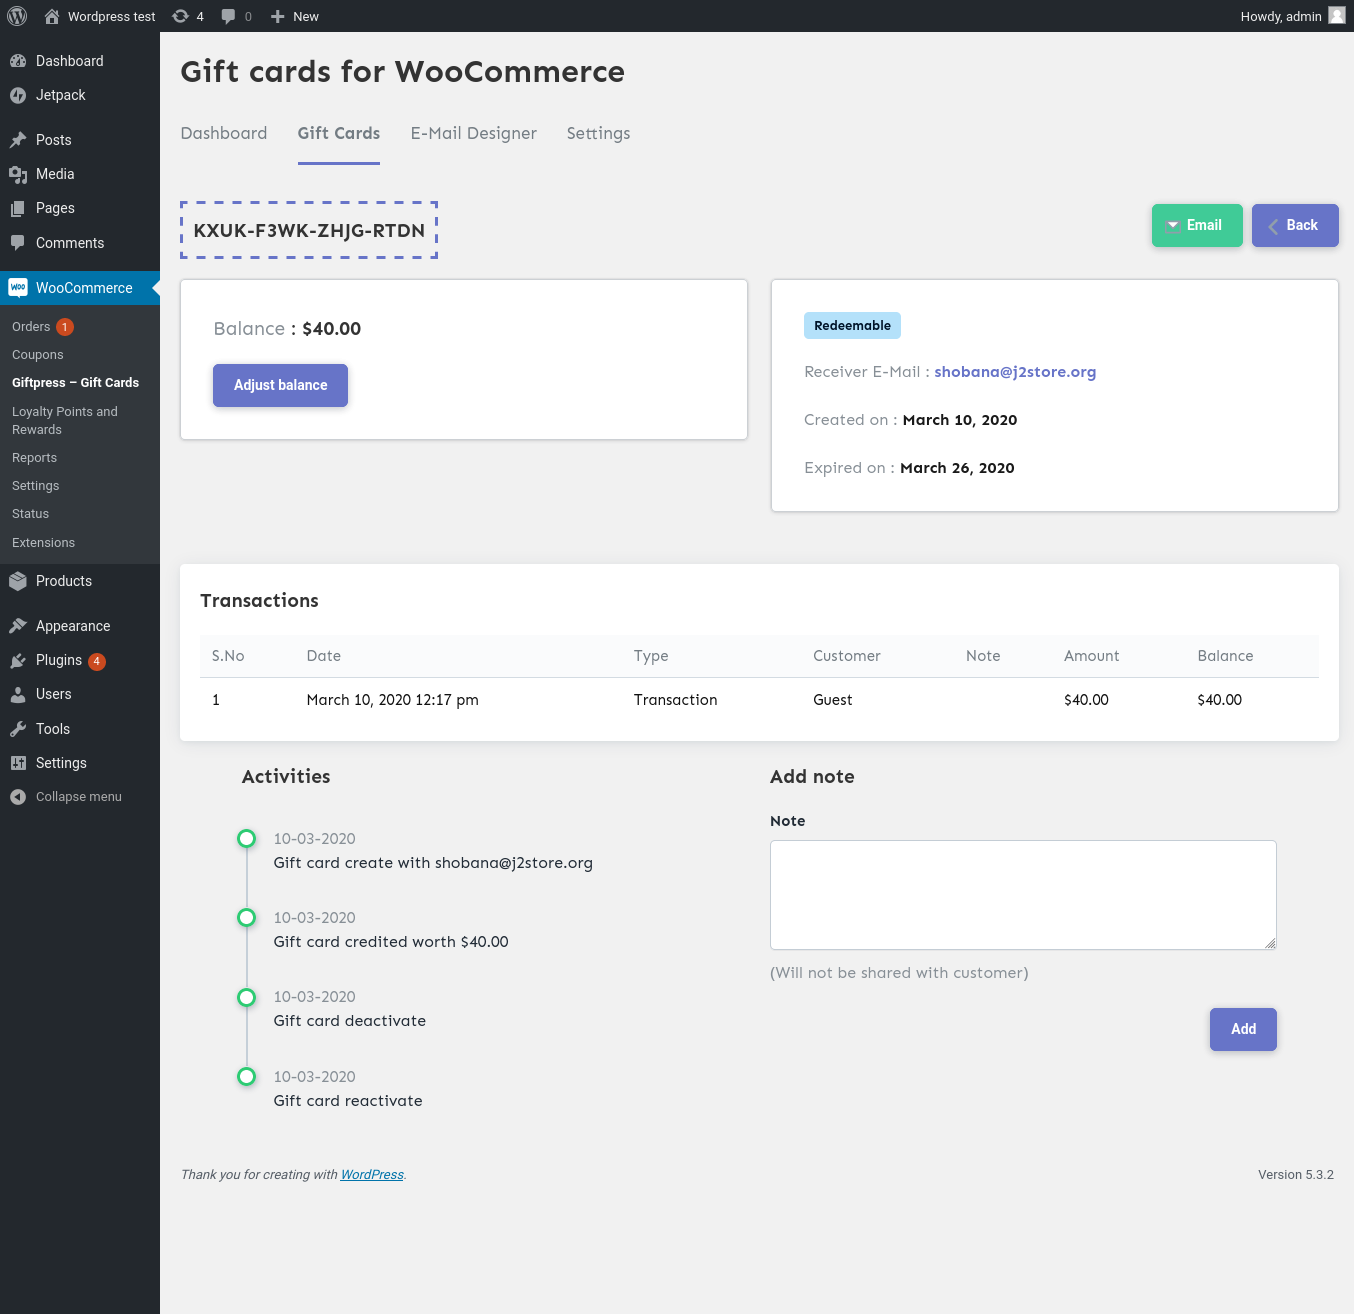Click the Plugins update count badge
The width and height of the screenshot is (1354, 1314).
(x=97, y=661)
